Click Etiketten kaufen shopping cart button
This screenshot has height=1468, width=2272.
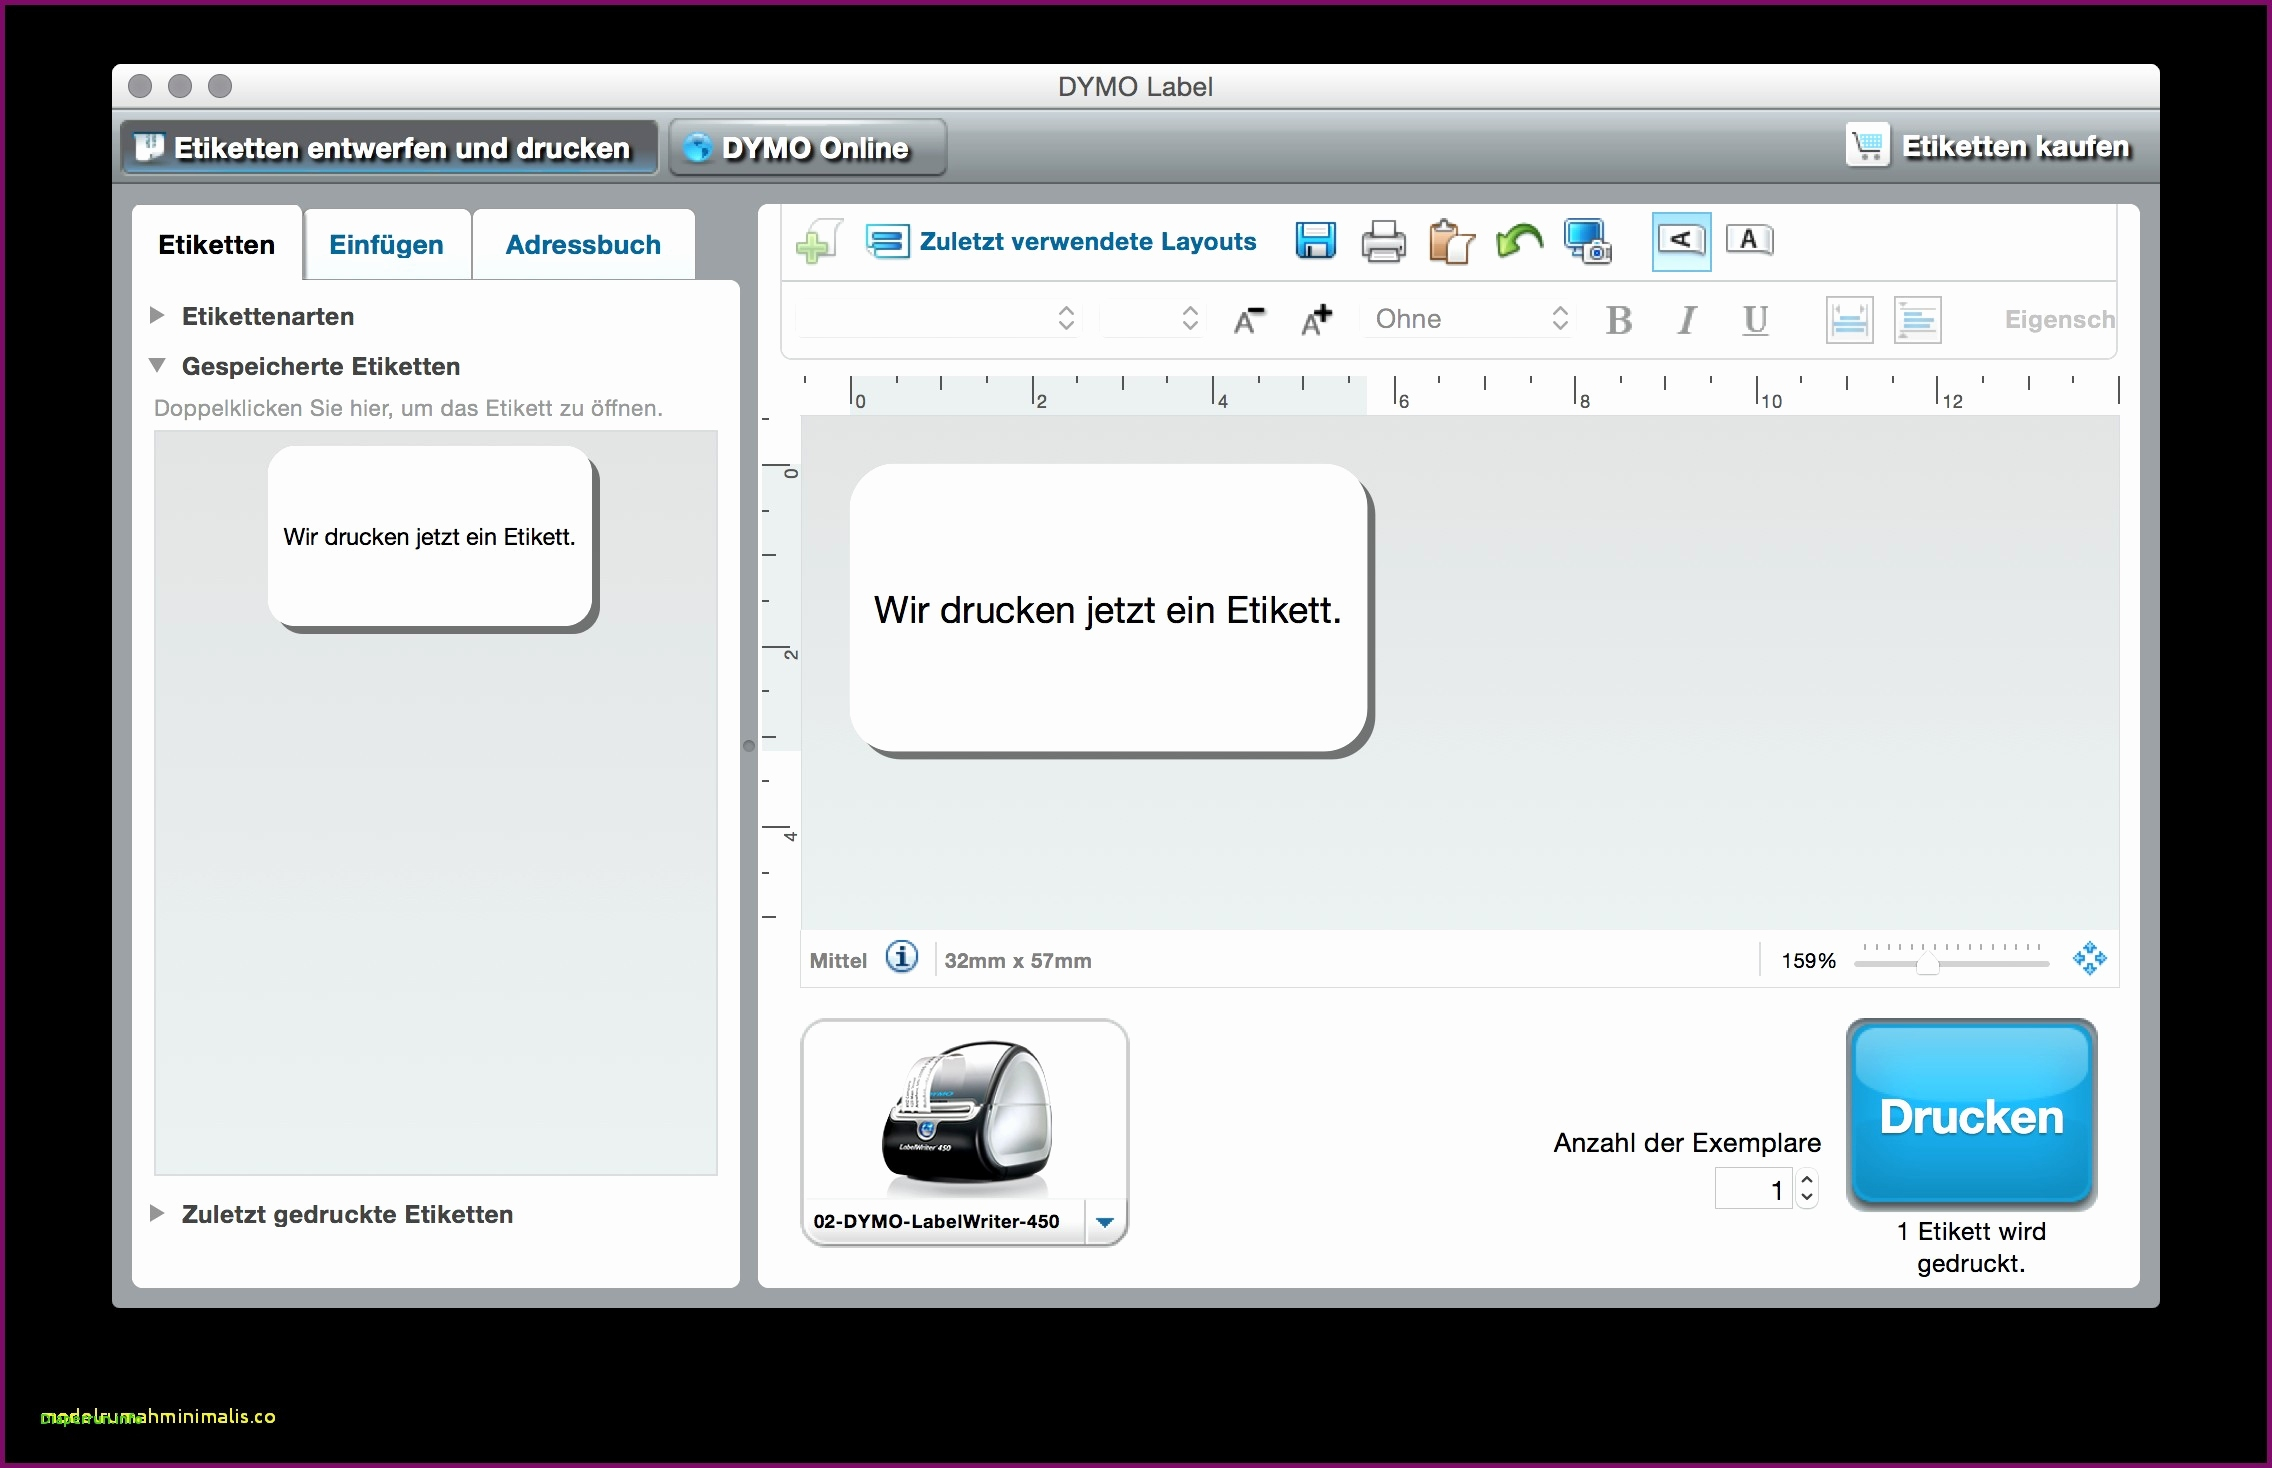pos(1988,147)
